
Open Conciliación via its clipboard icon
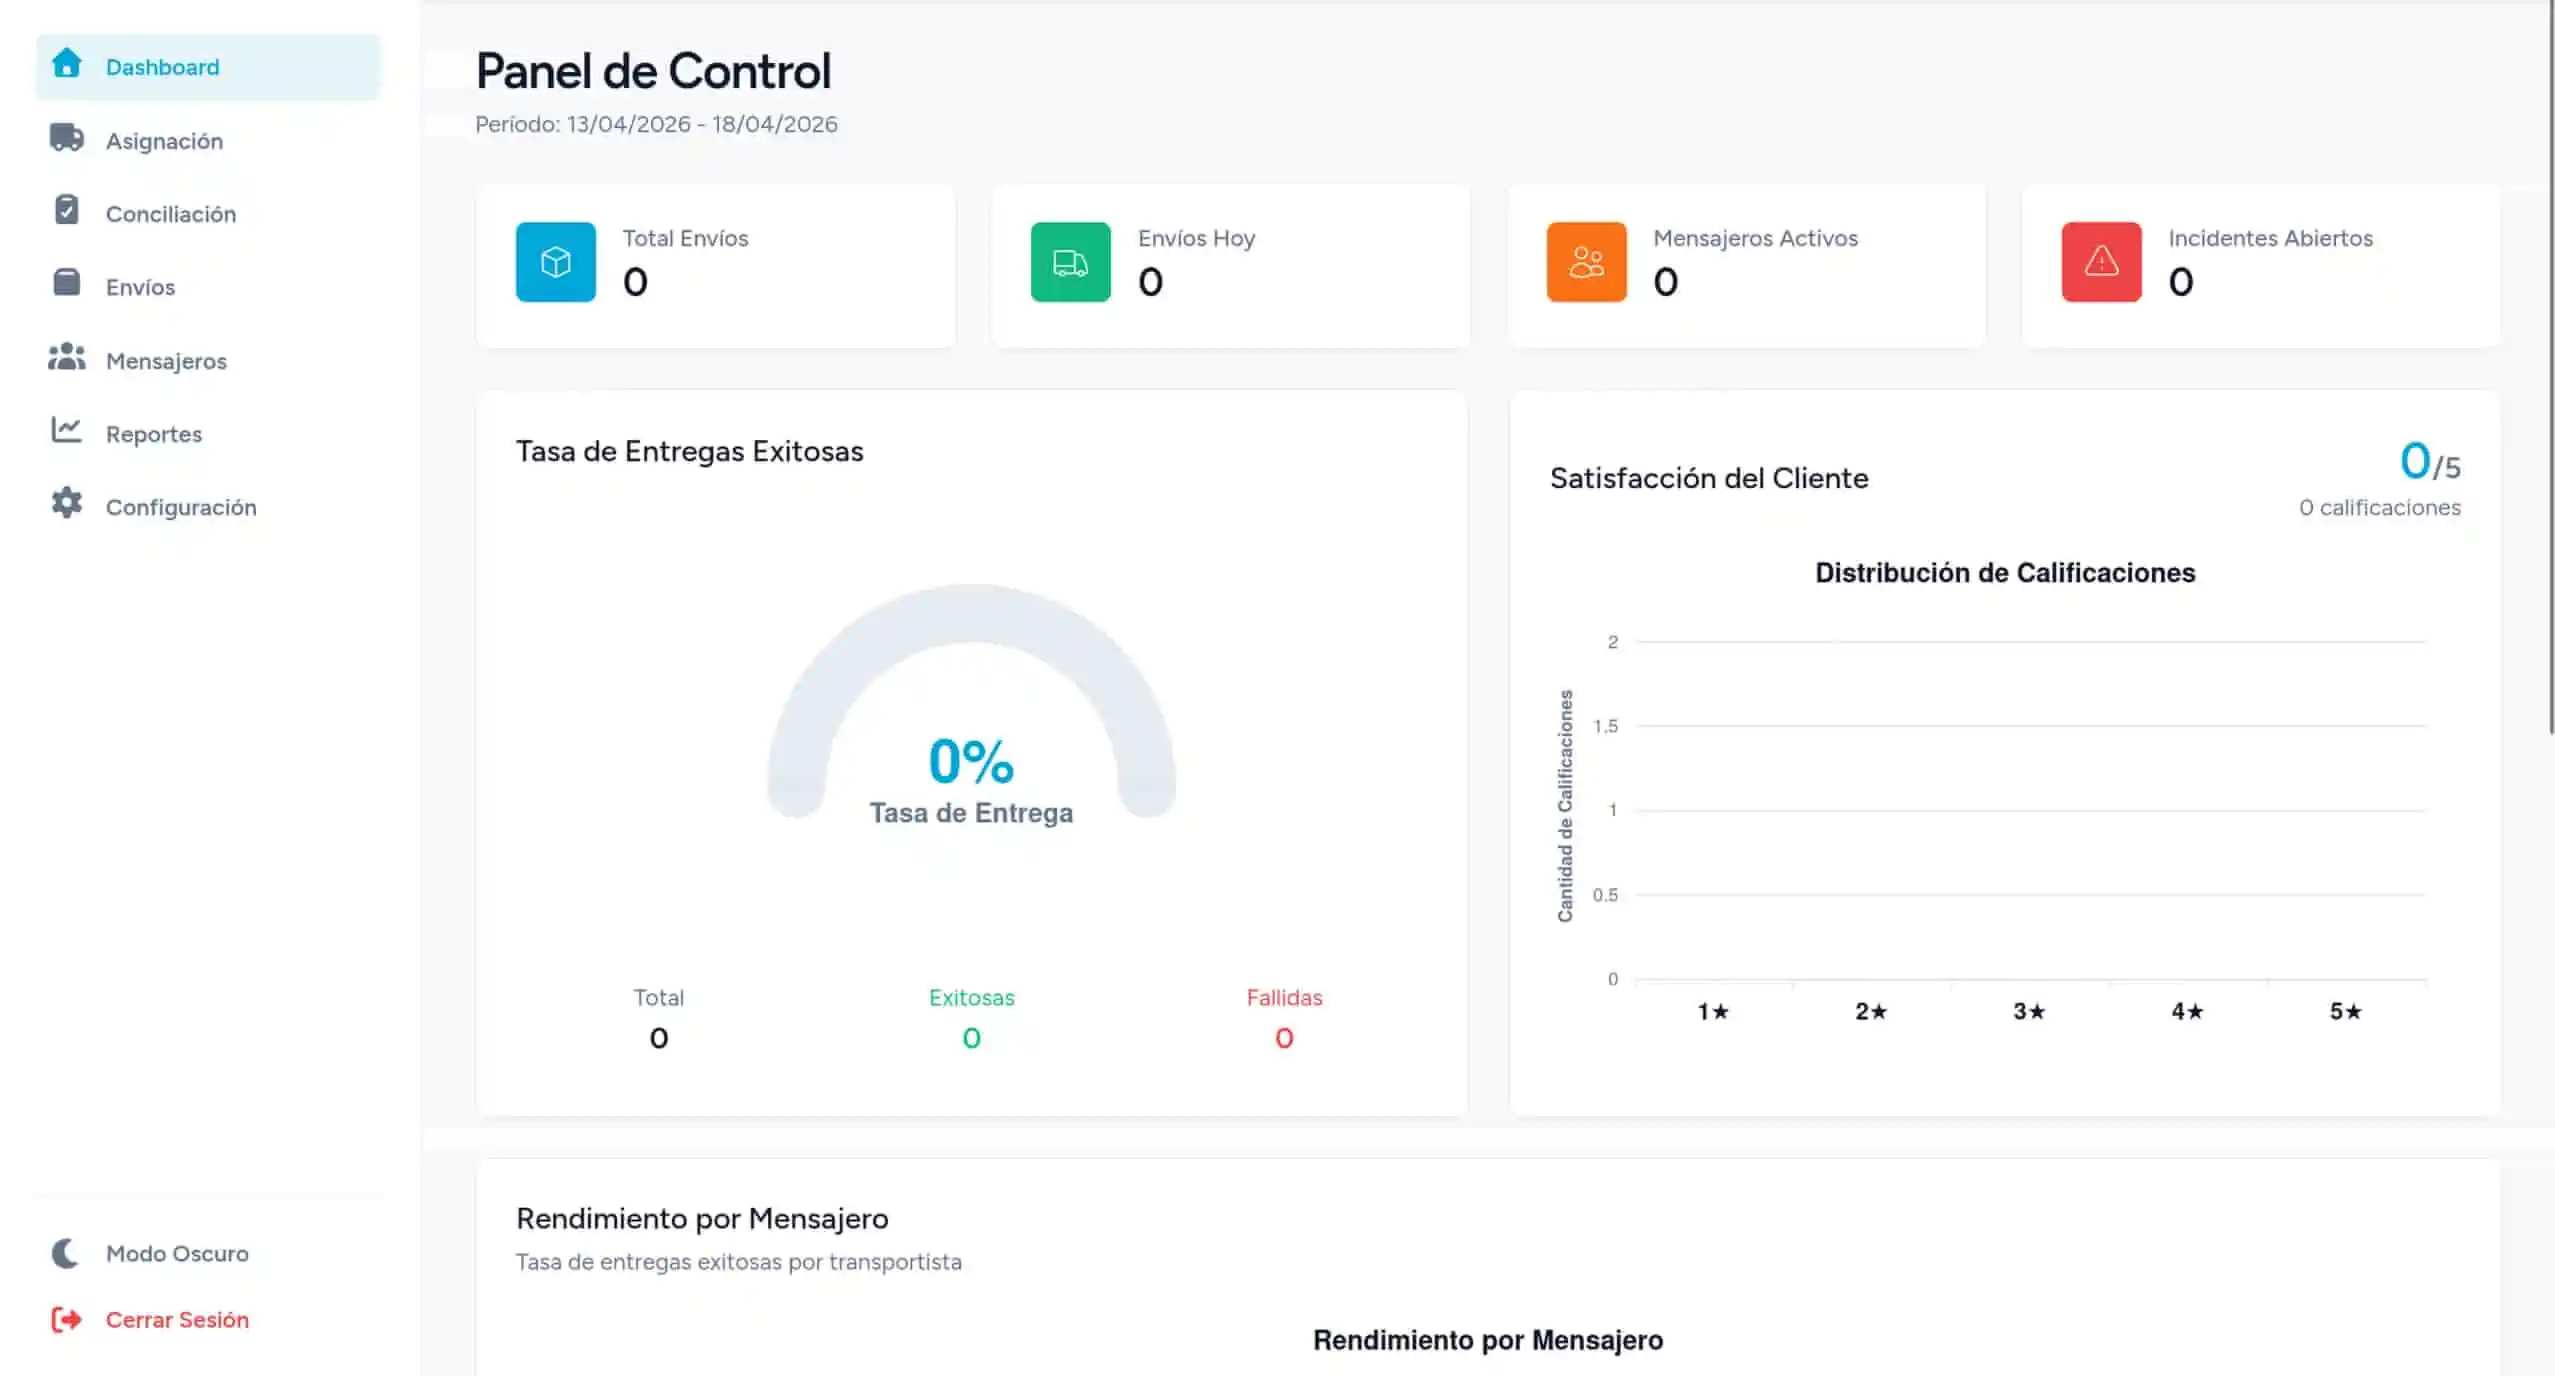pyautogui.click(x=66, y=212)
